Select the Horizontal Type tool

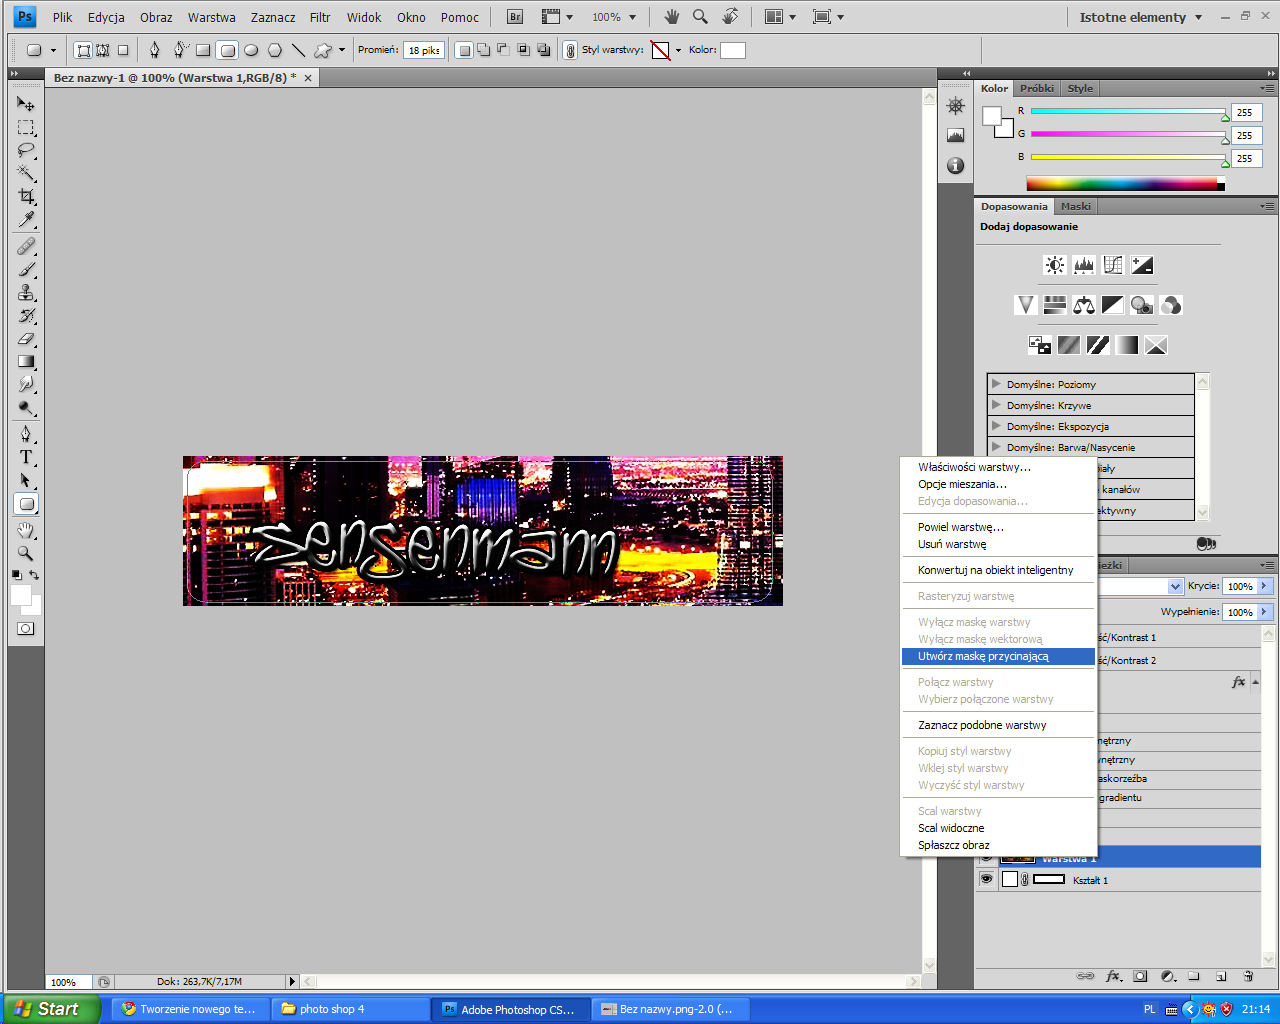(26, 457)
